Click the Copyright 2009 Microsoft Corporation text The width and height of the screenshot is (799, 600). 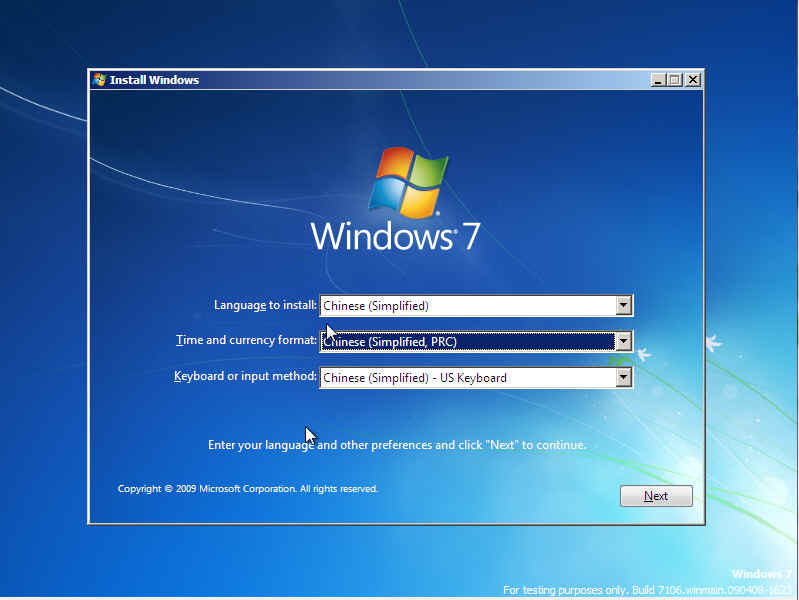(248, 488)
